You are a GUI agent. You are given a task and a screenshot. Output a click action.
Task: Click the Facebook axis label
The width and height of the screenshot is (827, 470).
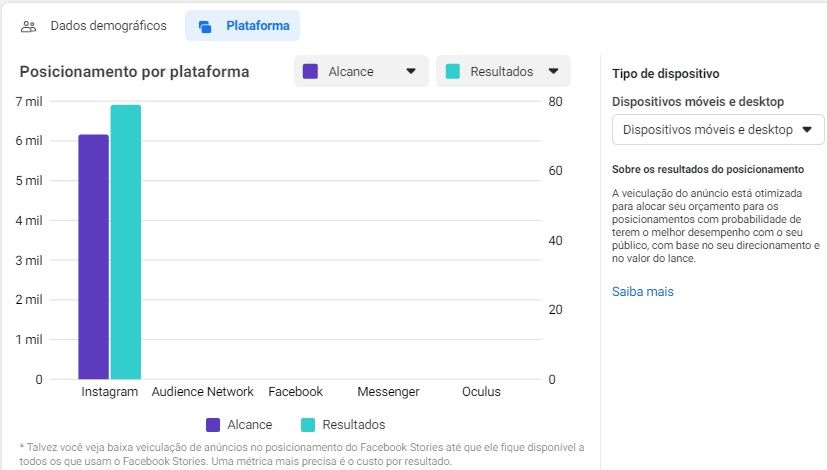(x=295, y=392)
